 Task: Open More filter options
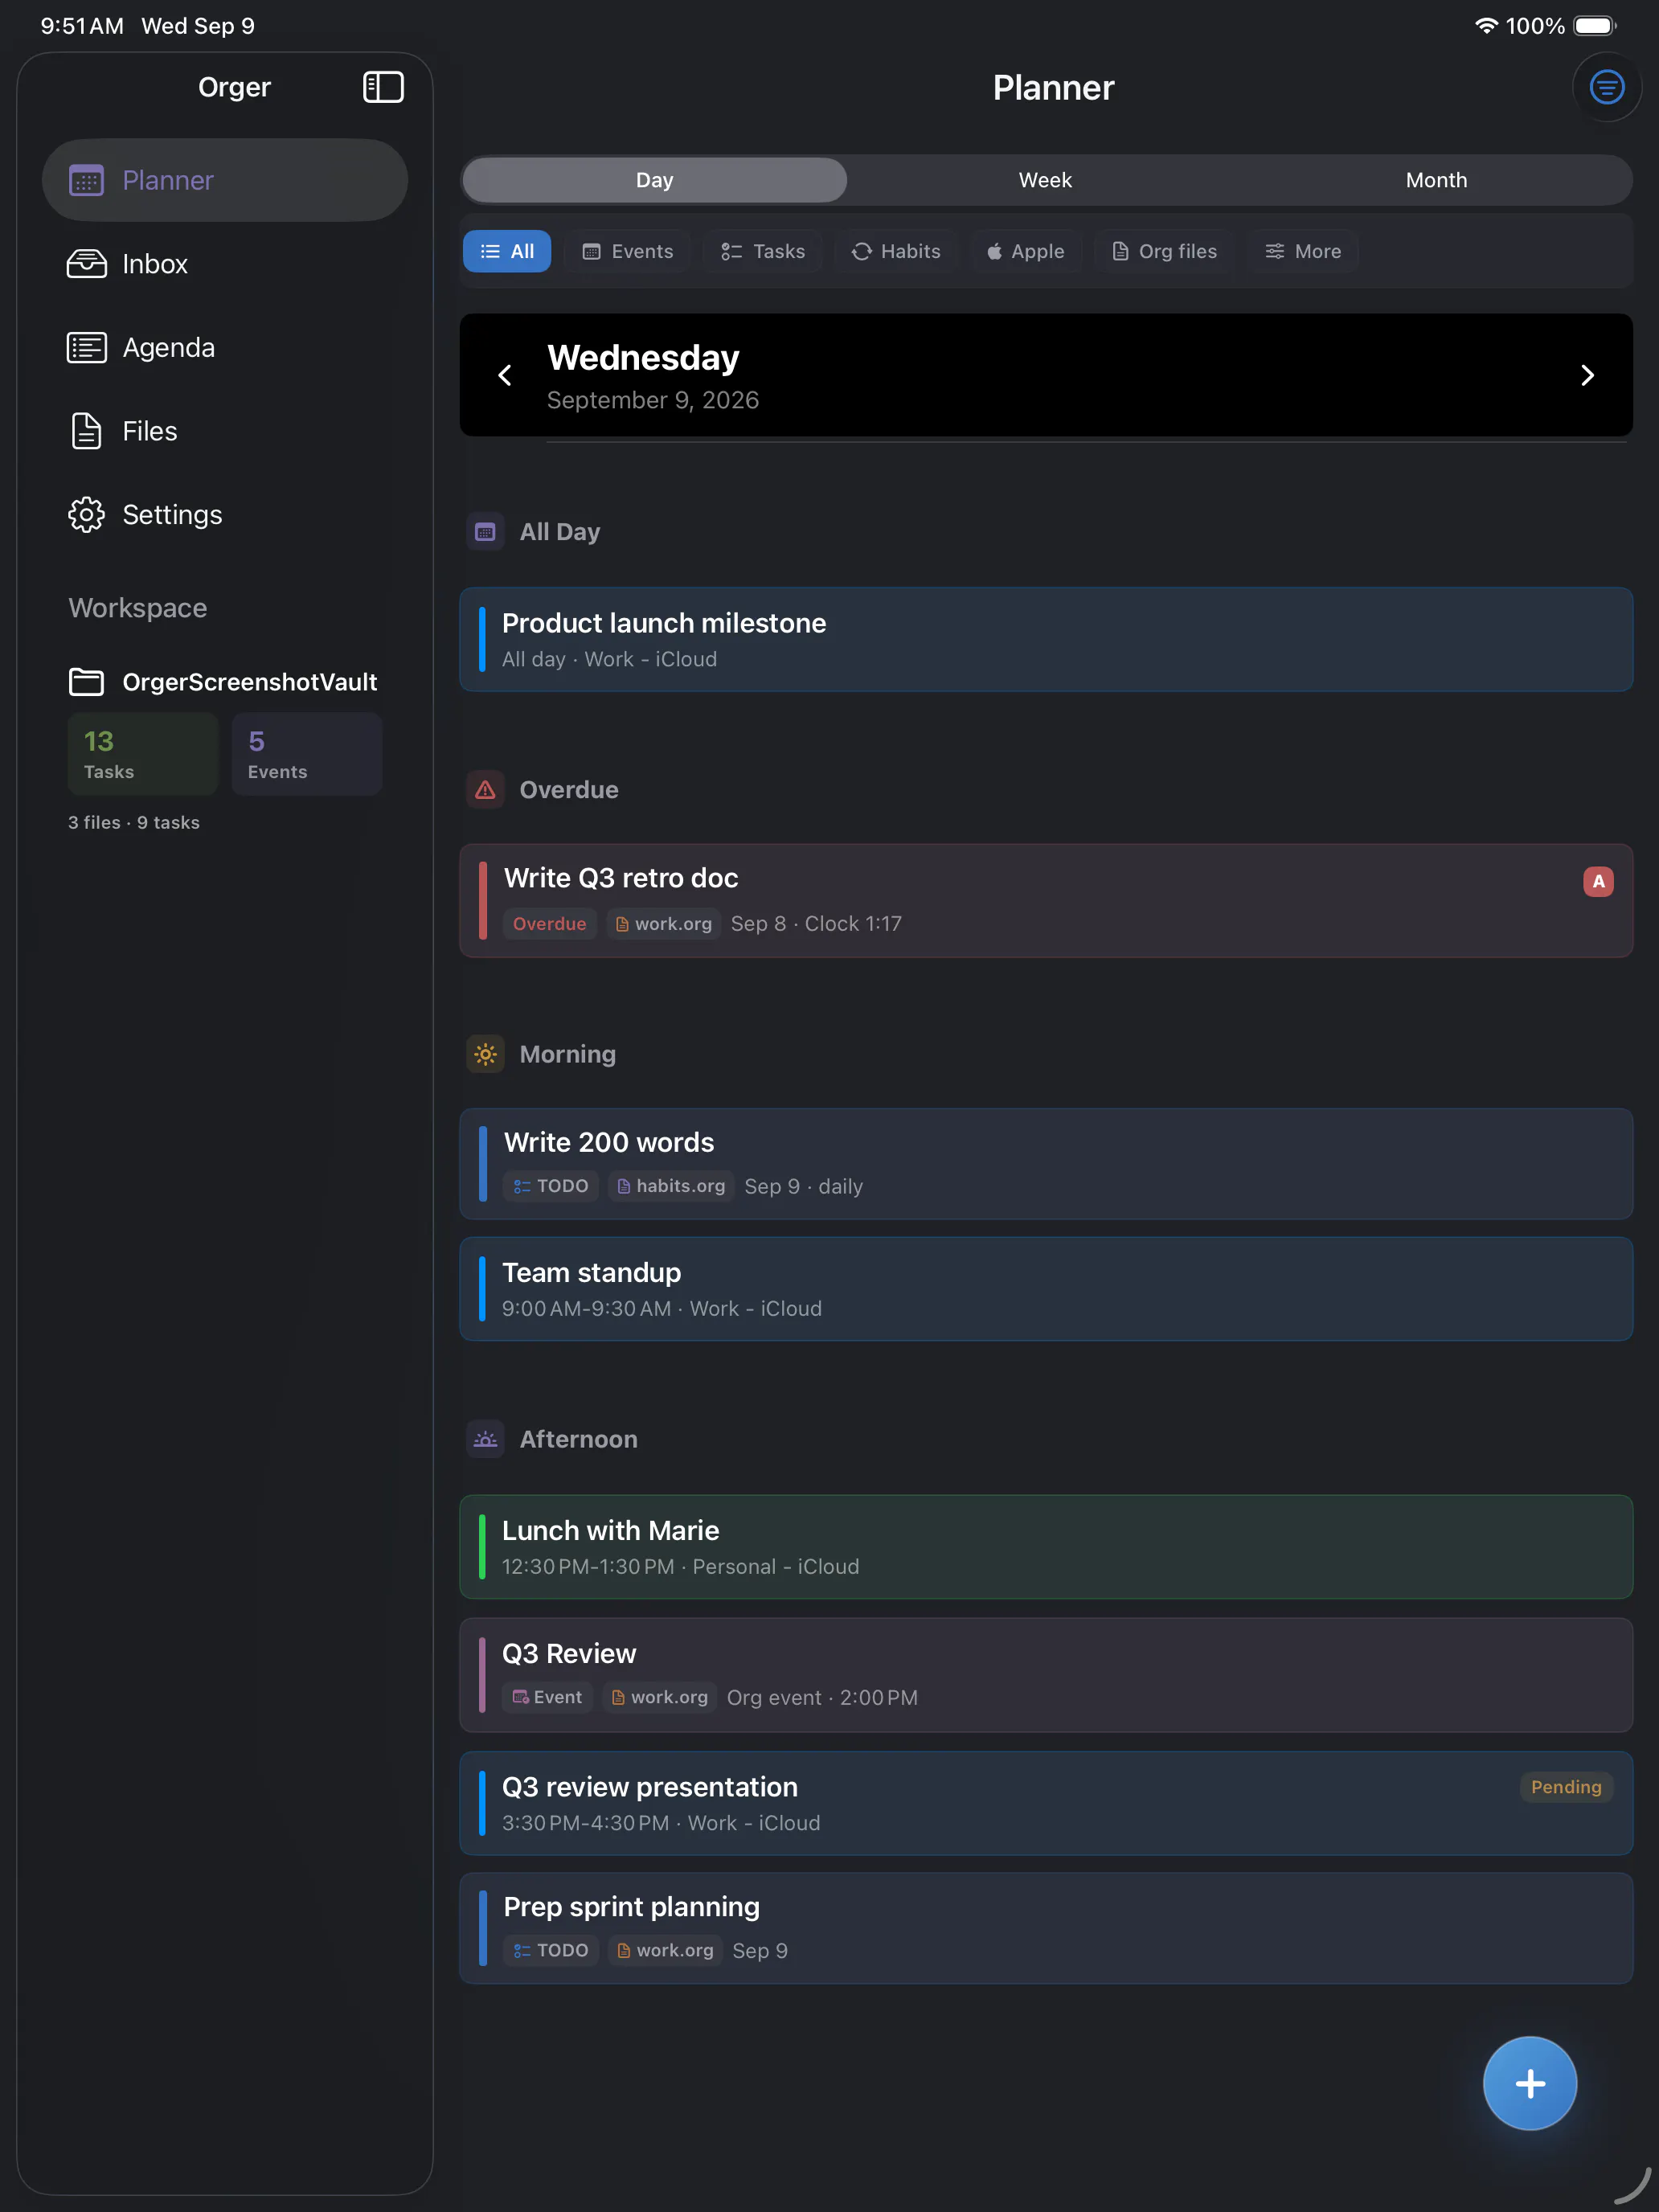point(1303,251)
